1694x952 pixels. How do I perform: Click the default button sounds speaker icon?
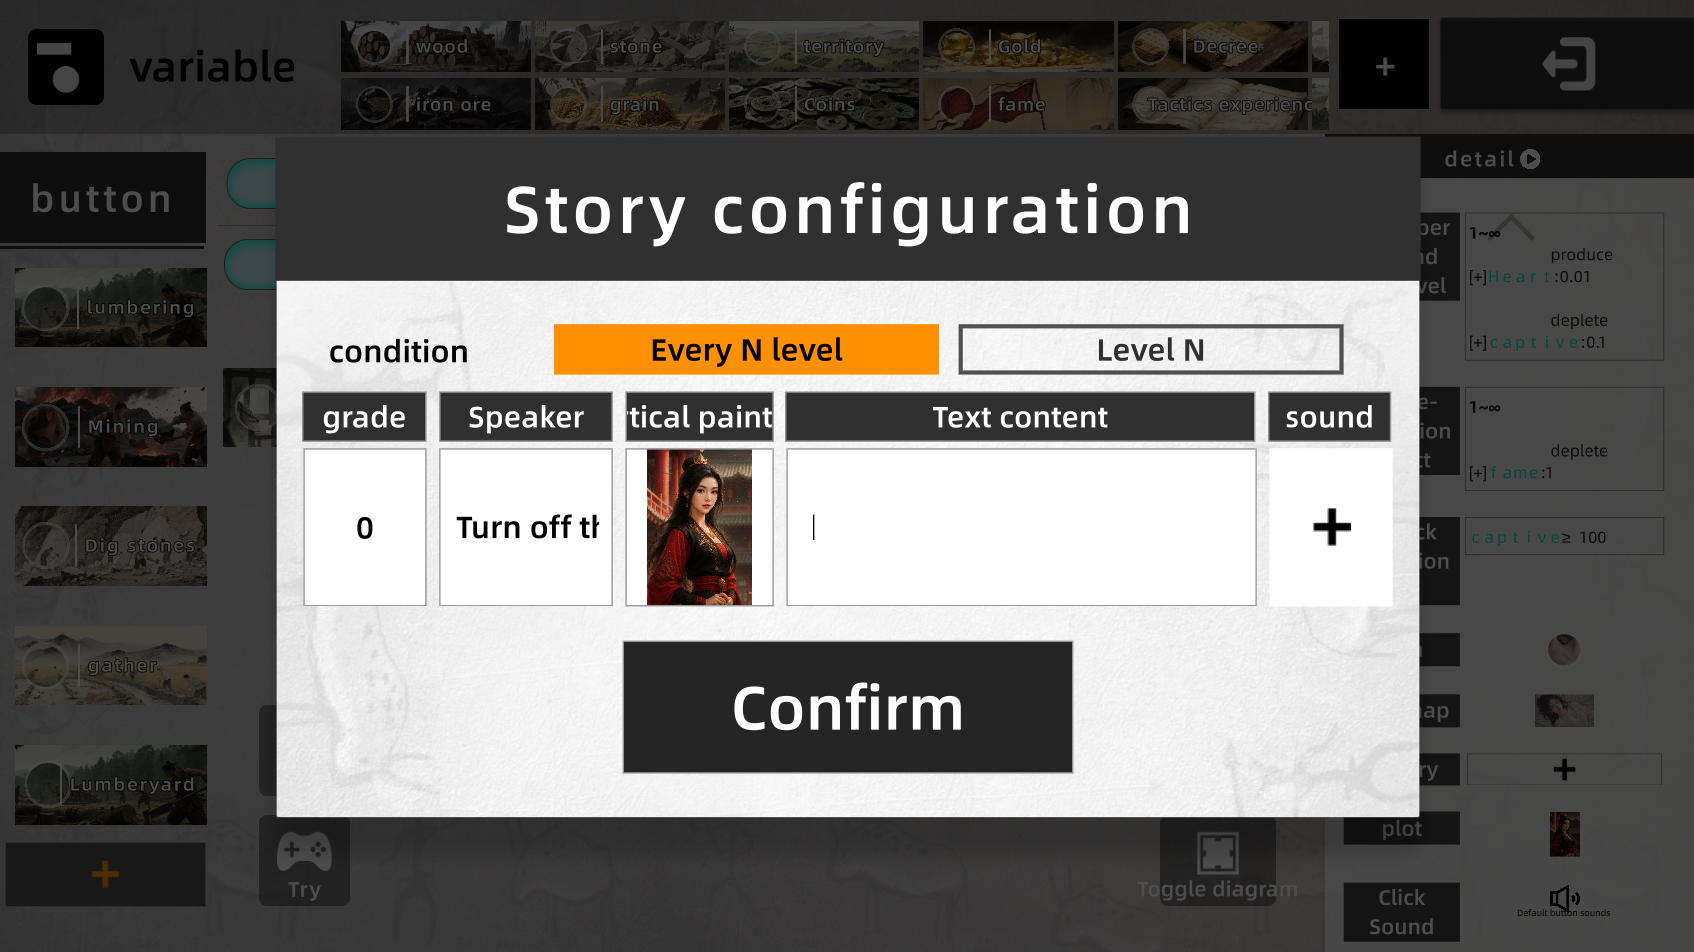point(1564,897)
